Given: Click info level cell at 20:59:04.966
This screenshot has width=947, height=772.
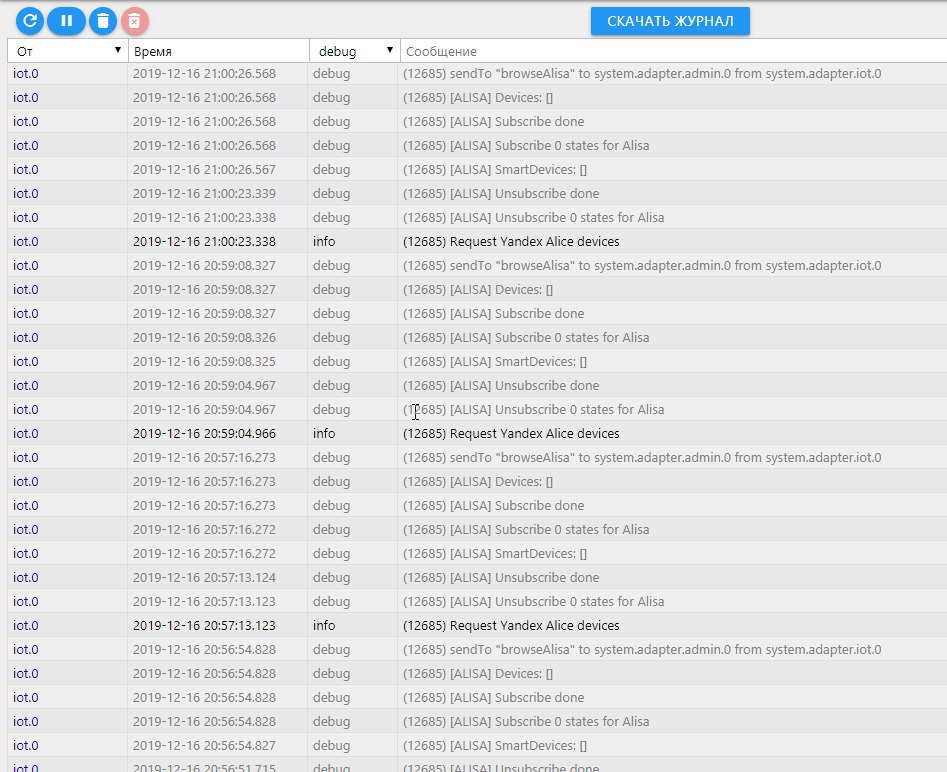Looking at the screenshot, I should (x=324, y=434).
